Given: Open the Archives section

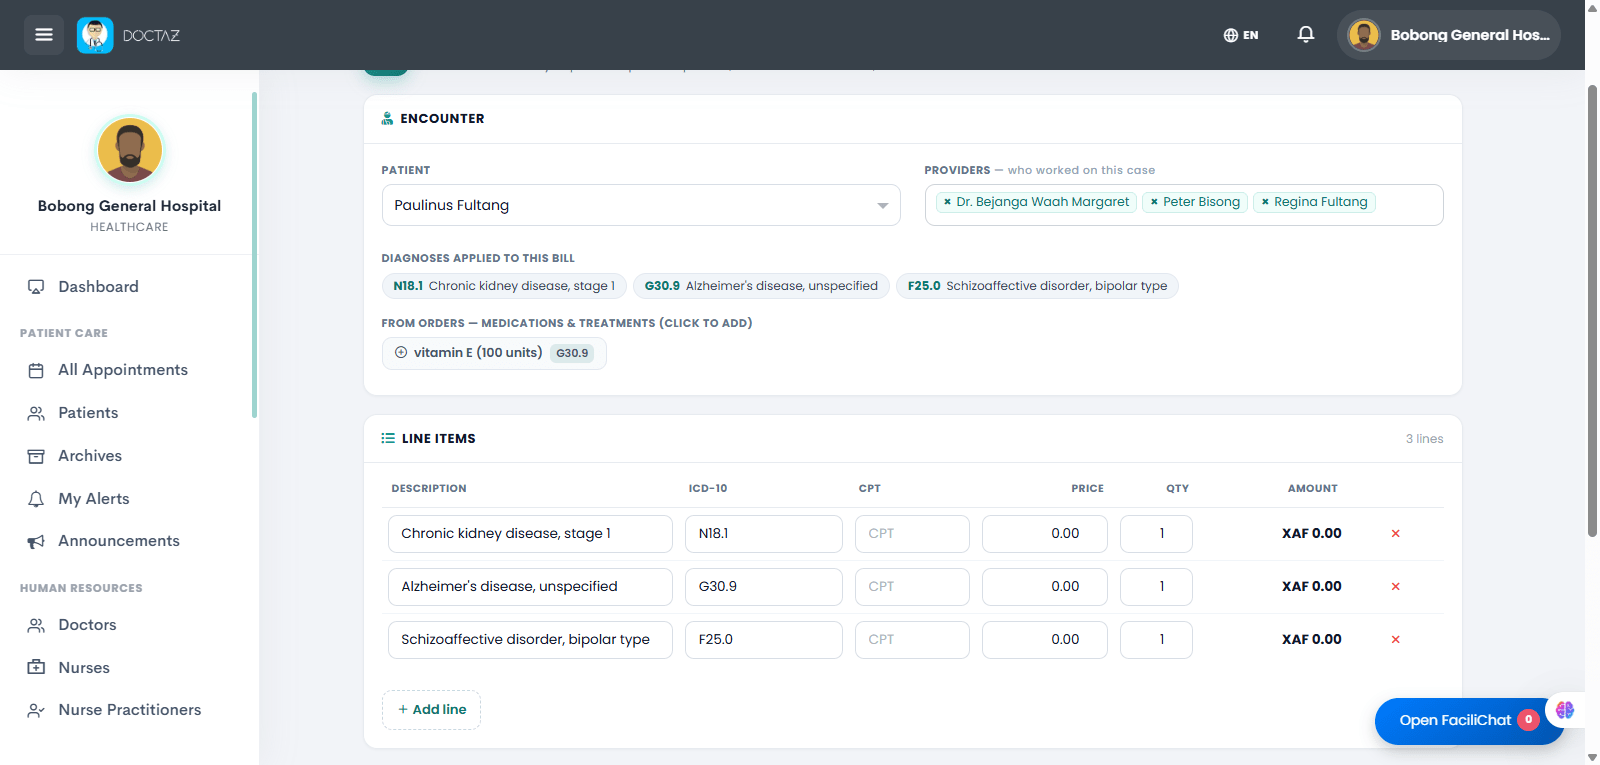Looking at the screenshot, I should pyautogui.click(x=90, y=456).
